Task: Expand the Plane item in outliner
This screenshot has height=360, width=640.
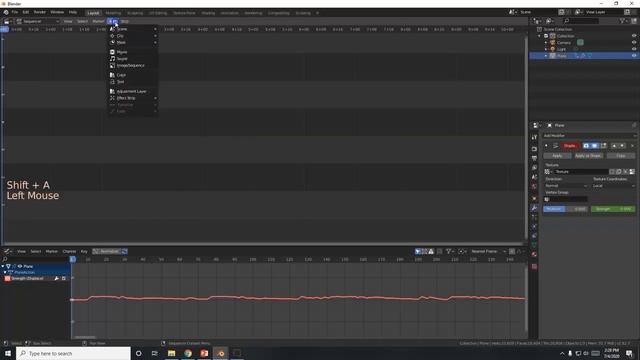Action: (x=546, y=56)
